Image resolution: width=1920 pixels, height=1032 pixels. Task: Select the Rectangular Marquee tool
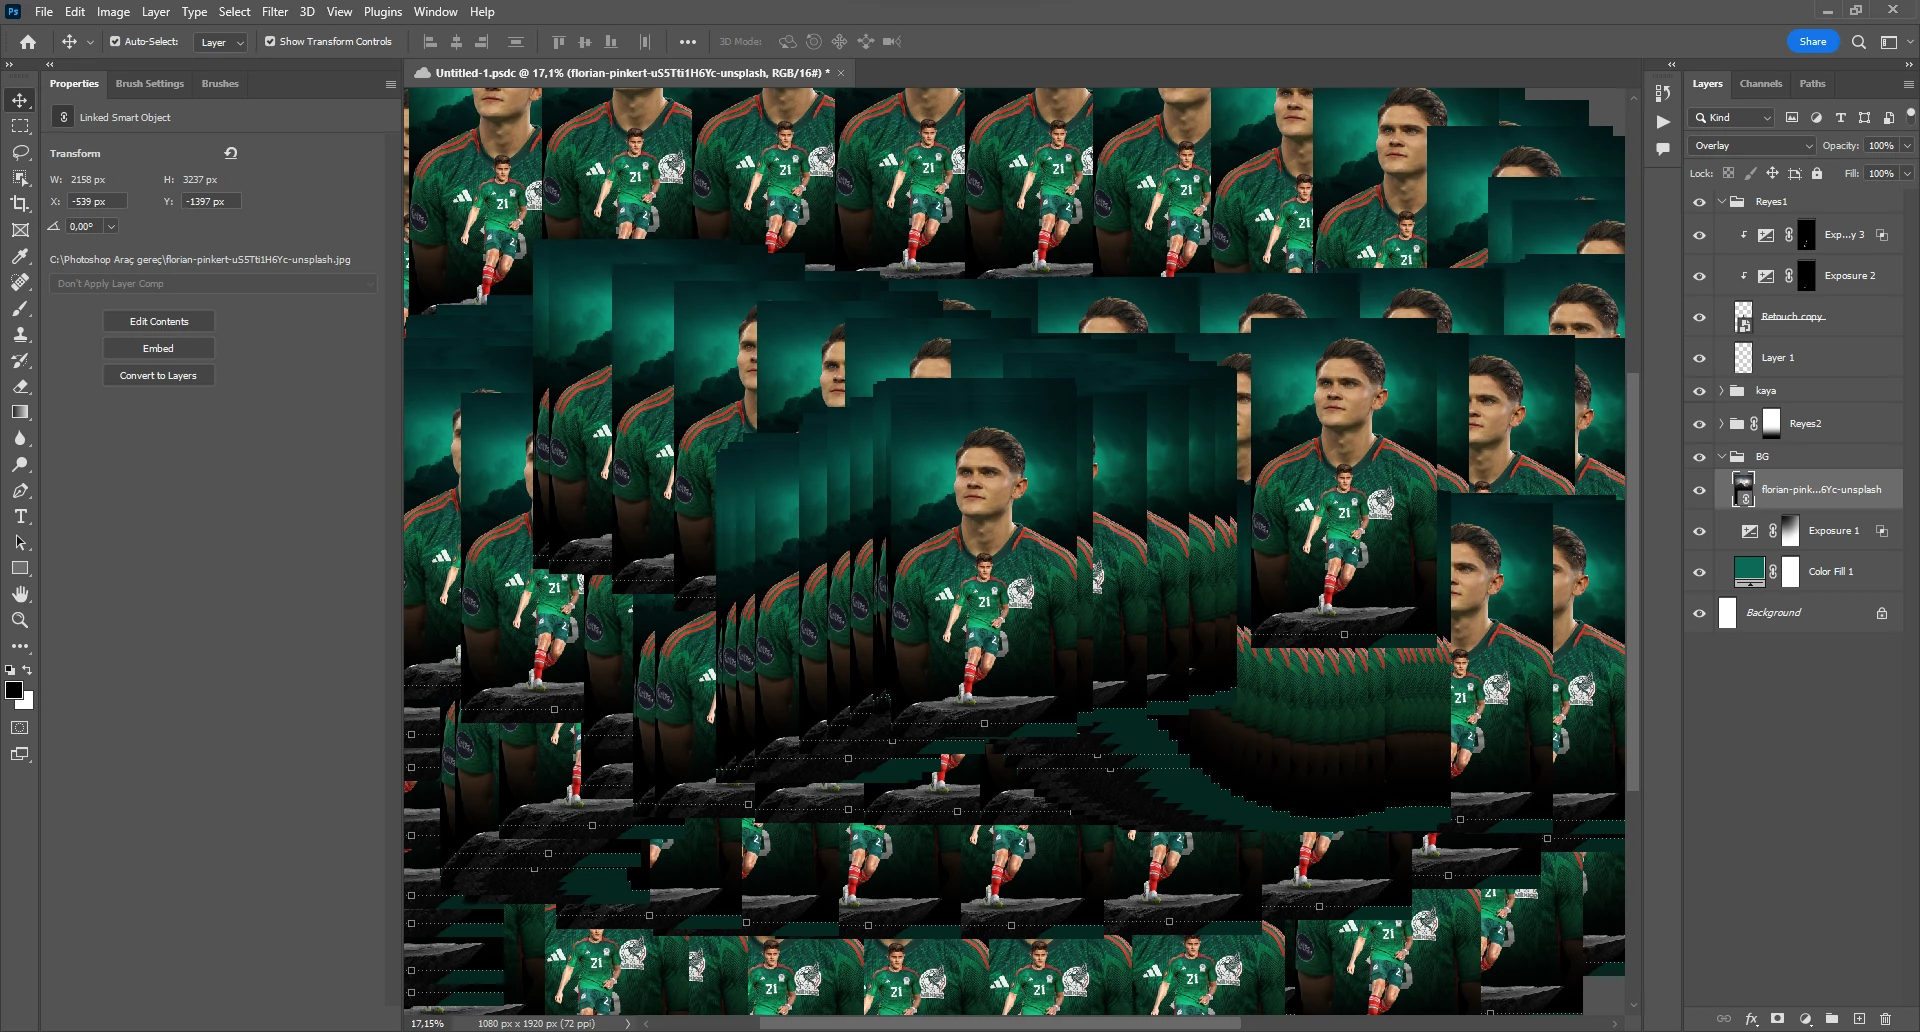coord(20,126)
